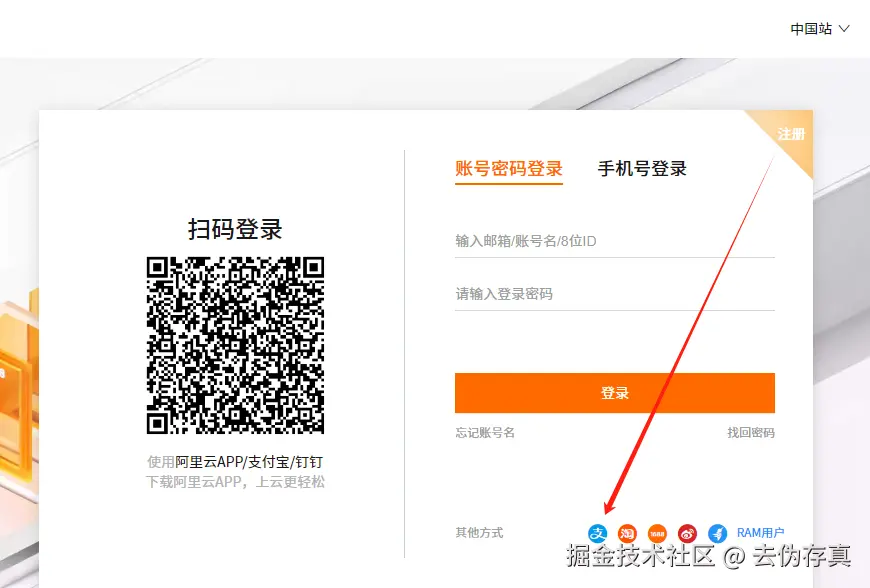Log in with the Weibo icon

tap(687, 534)
